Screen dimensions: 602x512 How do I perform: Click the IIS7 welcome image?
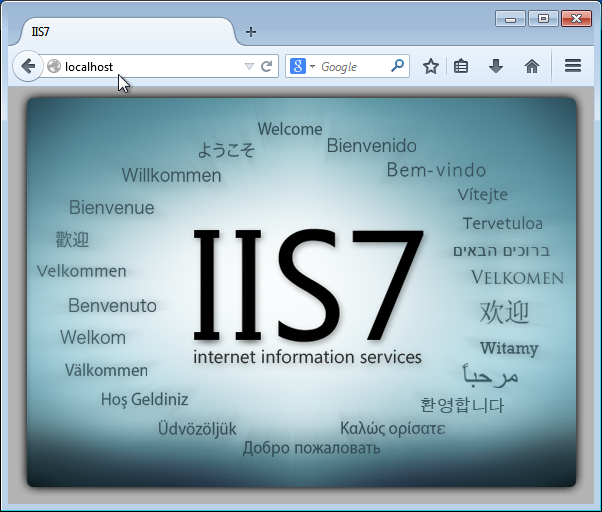[x=301, y=292]
